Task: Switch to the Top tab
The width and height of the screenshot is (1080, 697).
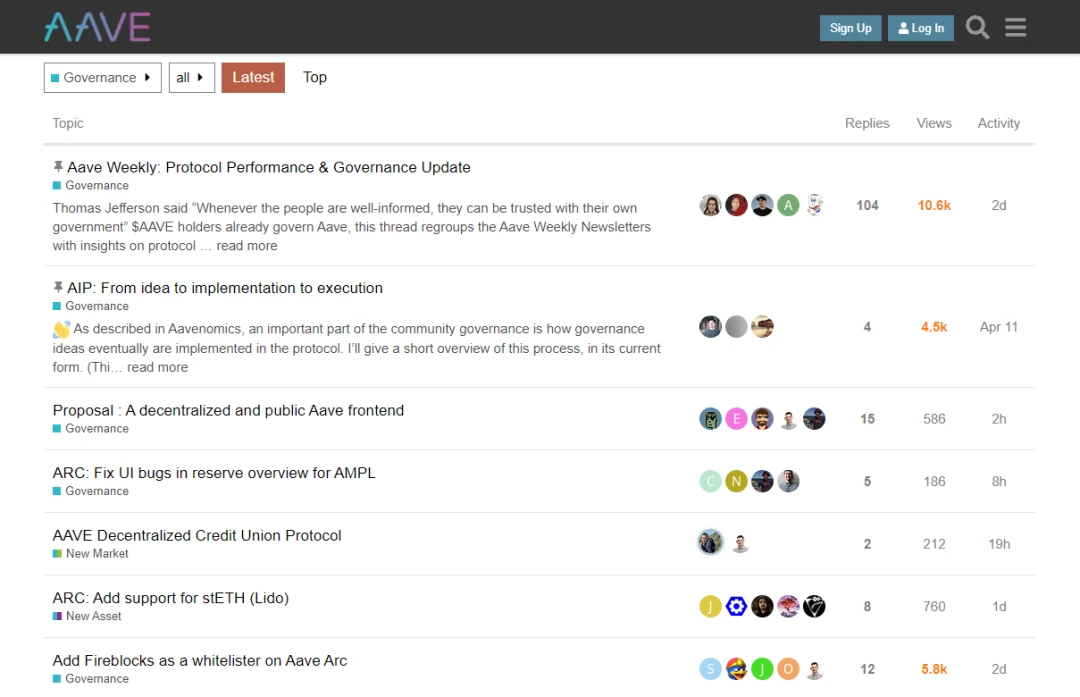Action: pyautogui.click(x=315, y=77)
